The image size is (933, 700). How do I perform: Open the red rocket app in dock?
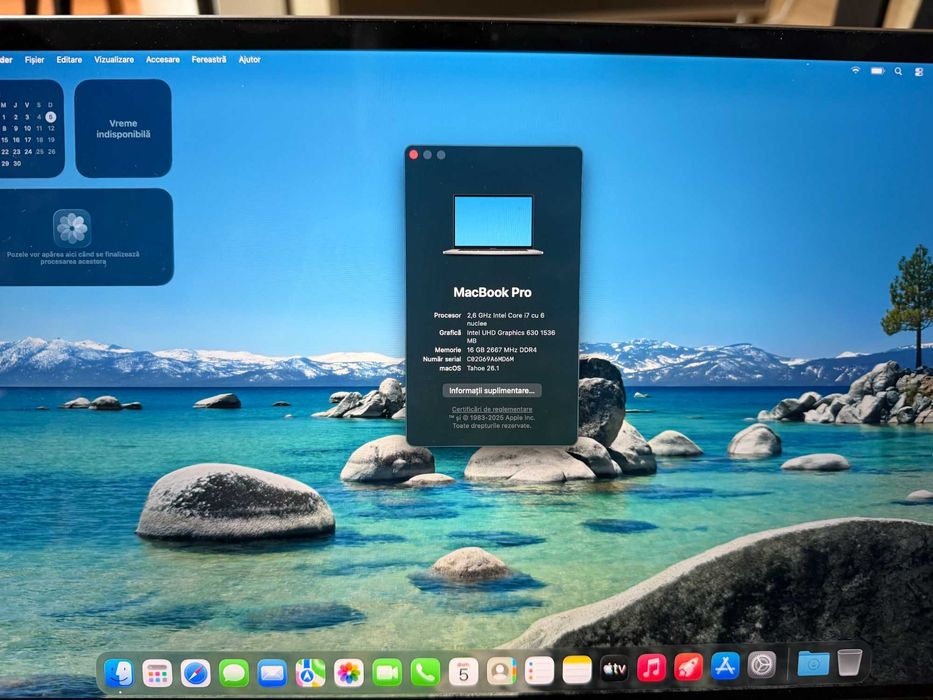(x=688, y=667)
